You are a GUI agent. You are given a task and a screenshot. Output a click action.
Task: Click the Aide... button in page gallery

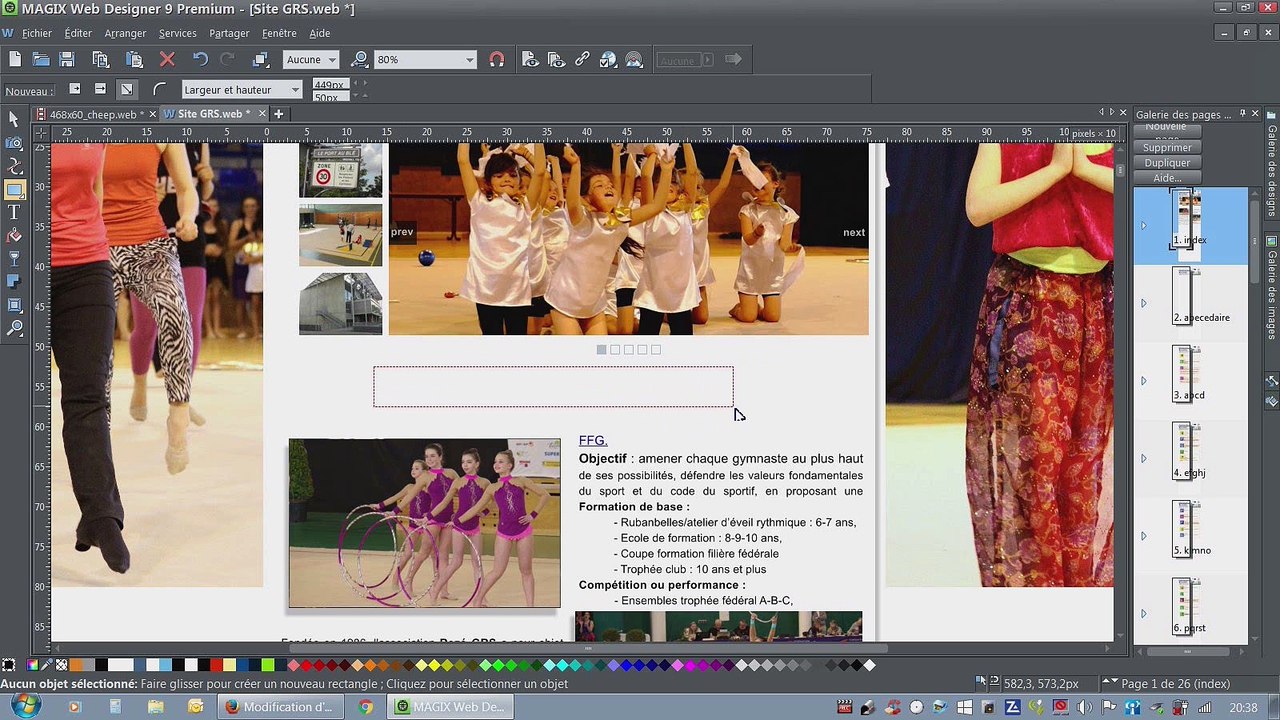pyautogui.click(x=1167, y=178)
